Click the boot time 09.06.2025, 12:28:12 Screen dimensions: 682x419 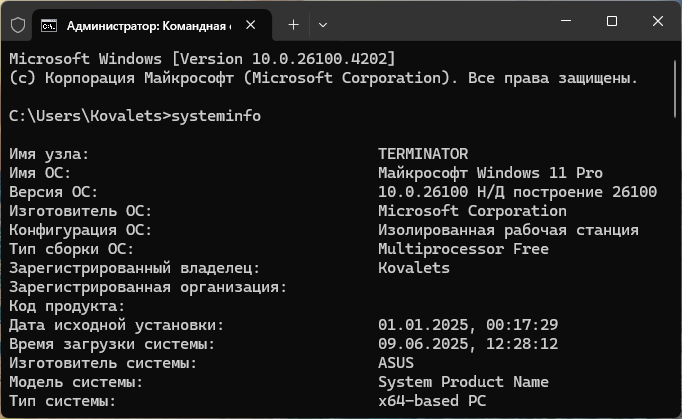point(468,344)
